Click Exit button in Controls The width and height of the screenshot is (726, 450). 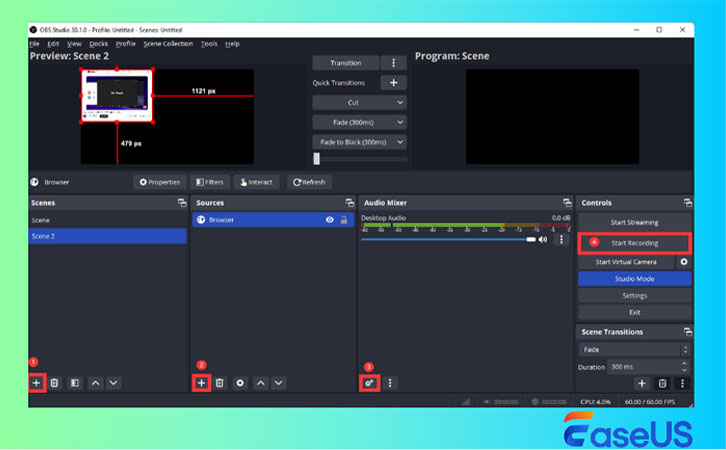[x=634, y=312]
